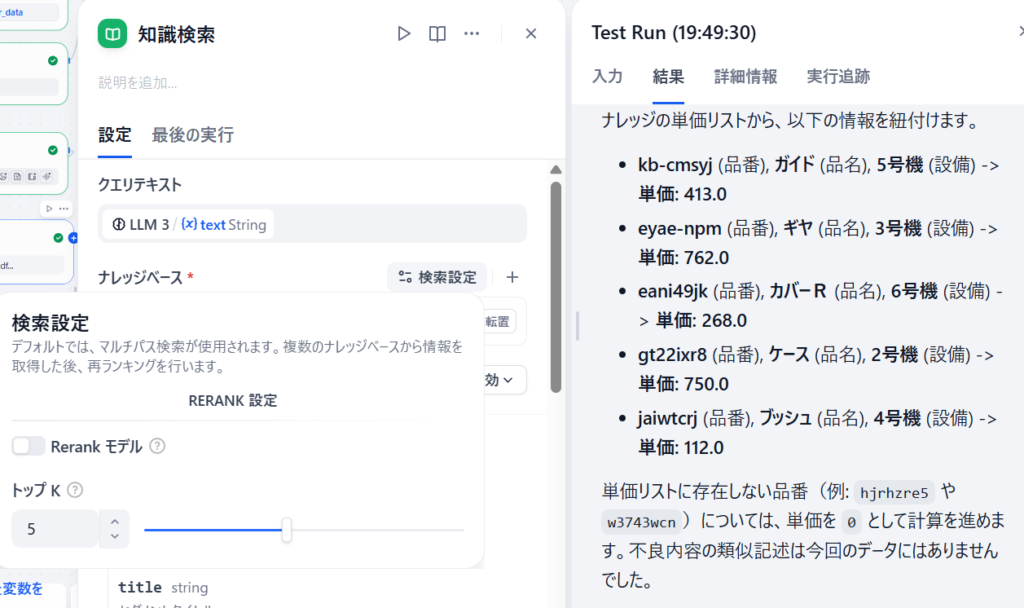
Task: Click the Rerank モデル help icon
Action: coord(157,446)
